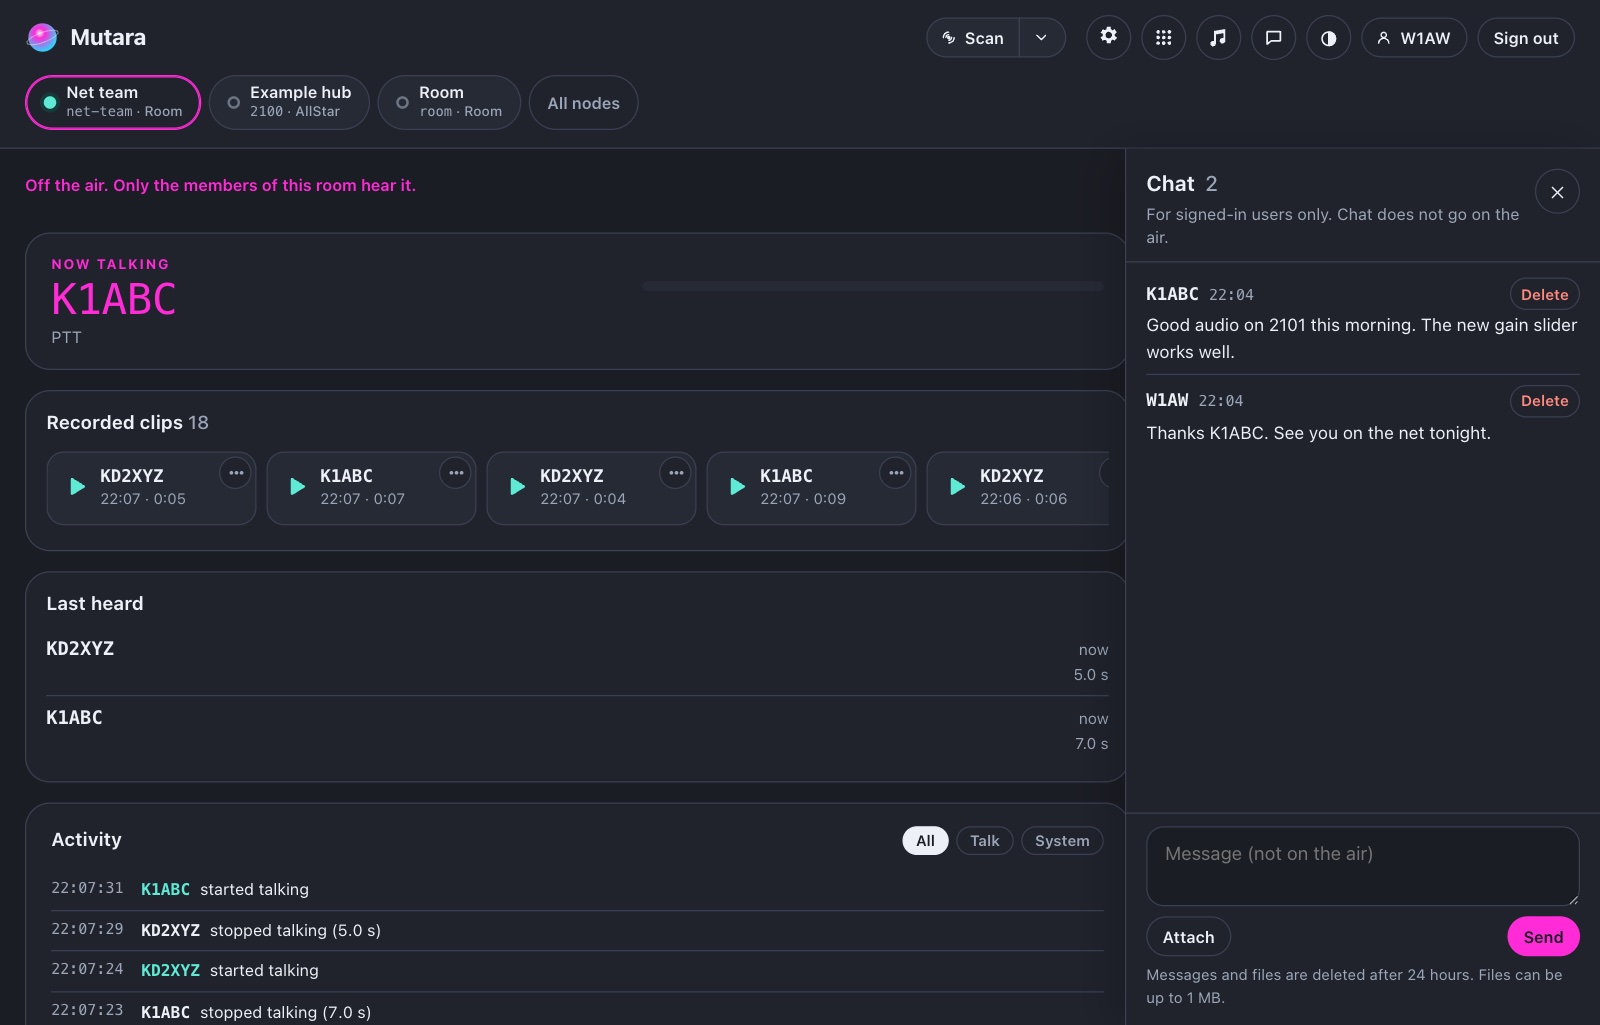Open more options for KD2XYZ 0:05 clip

(x=236, y=473)
